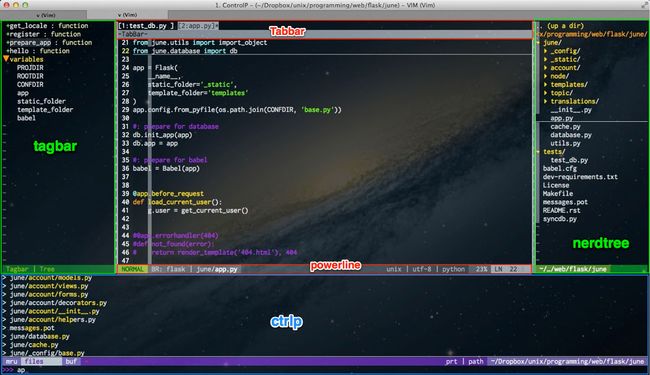Viewport: 650px width, 375px height.
Task: Select babel variable in the Tagbar list
Action: [26, 118]
